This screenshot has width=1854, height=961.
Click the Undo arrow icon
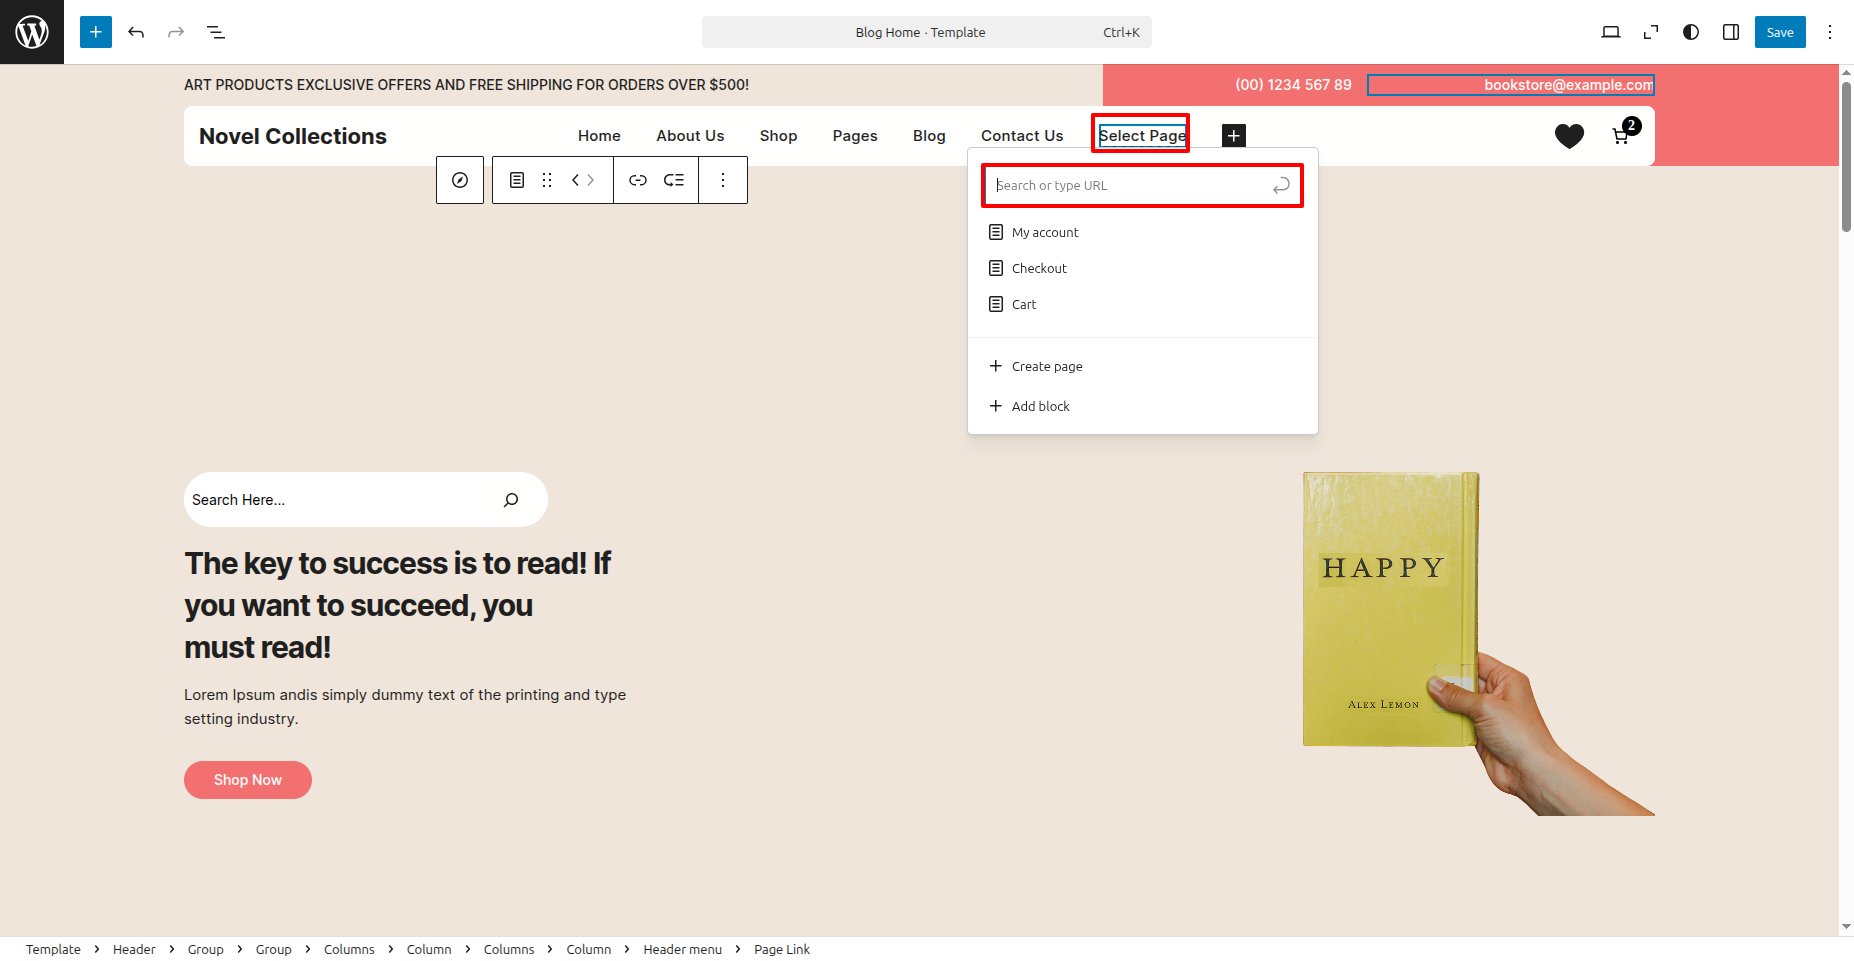[x=136, y=32]
